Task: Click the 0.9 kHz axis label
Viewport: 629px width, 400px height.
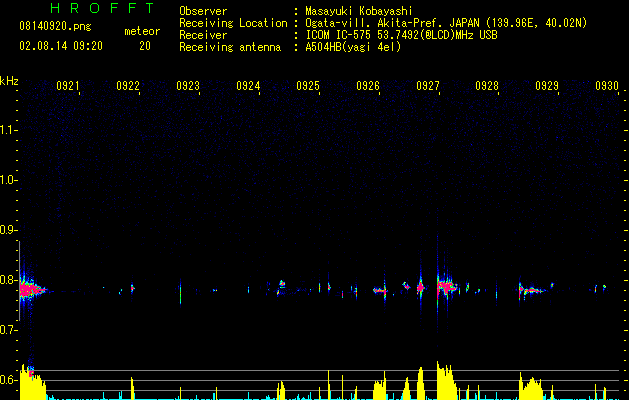Action: click(8, 230)
